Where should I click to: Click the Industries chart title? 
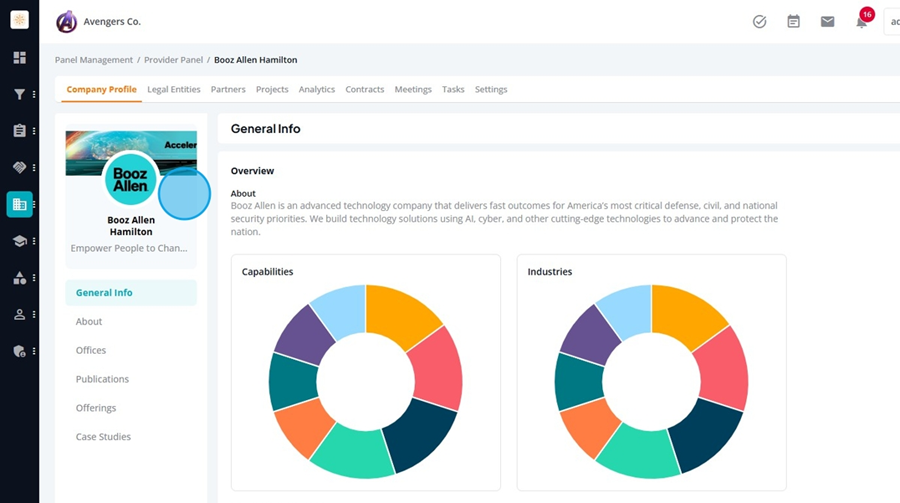pos(550,272)
